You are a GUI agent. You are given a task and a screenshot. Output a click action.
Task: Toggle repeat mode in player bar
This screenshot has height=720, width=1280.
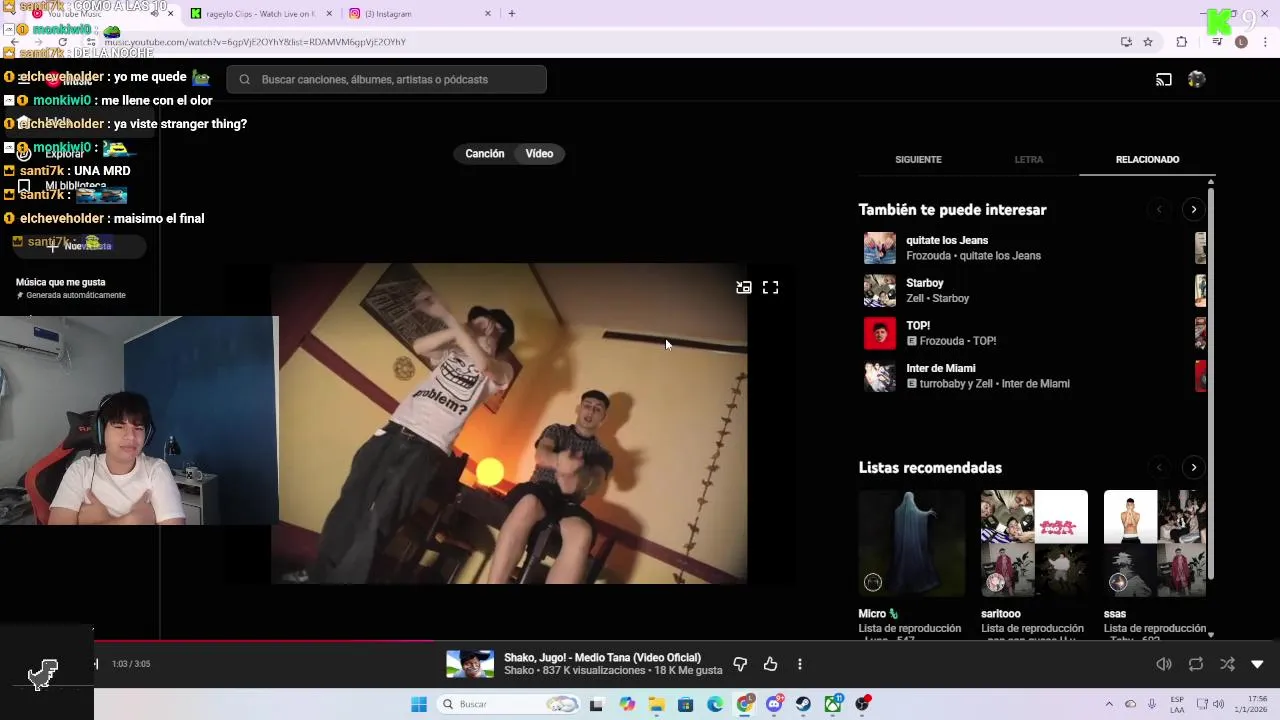click(1196, 664)
